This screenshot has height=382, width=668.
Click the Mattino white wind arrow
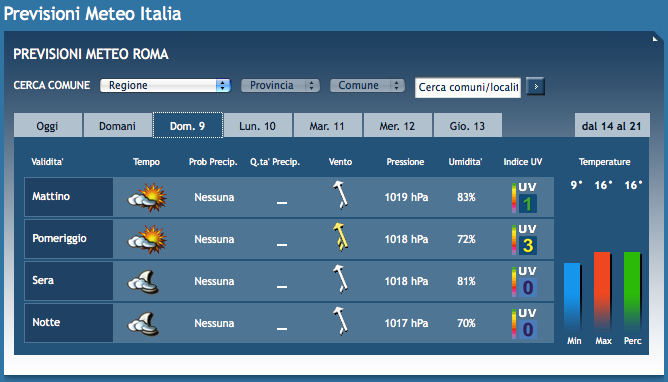pos(340,195)
